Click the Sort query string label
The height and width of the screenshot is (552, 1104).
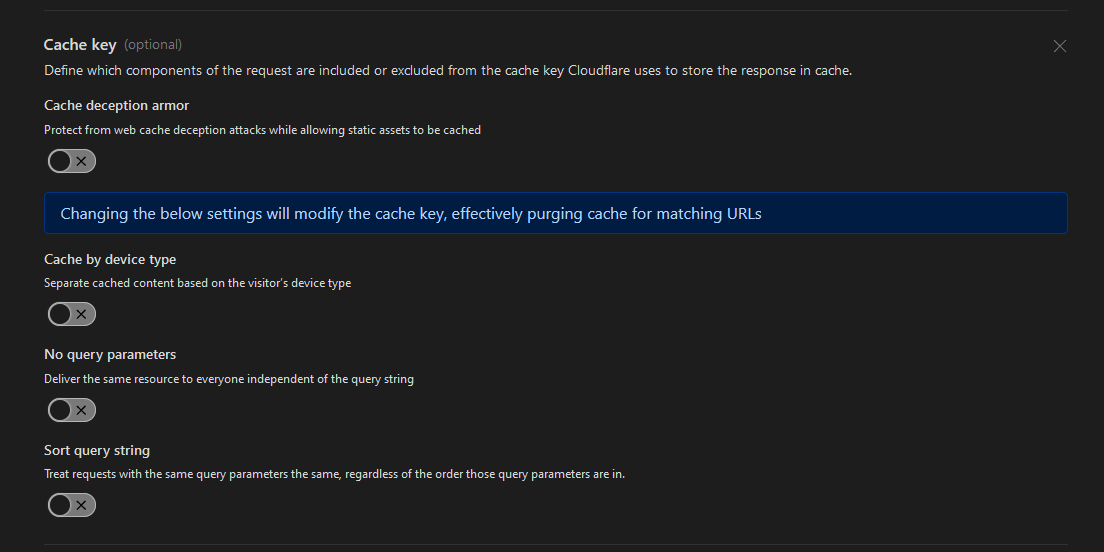point(97,450)
